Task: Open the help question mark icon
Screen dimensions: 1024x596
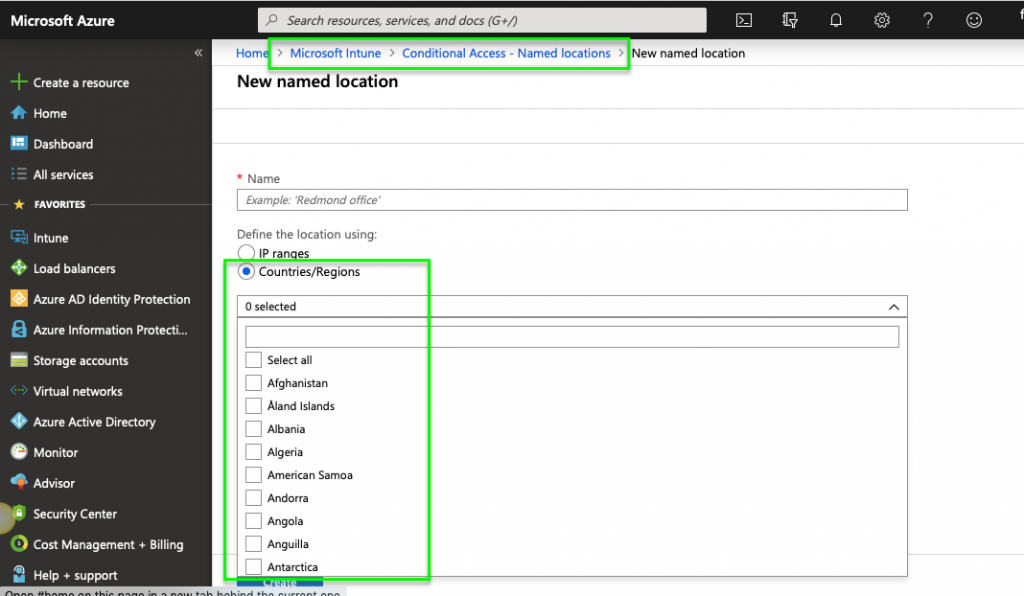Action: [x=928, y=20]
